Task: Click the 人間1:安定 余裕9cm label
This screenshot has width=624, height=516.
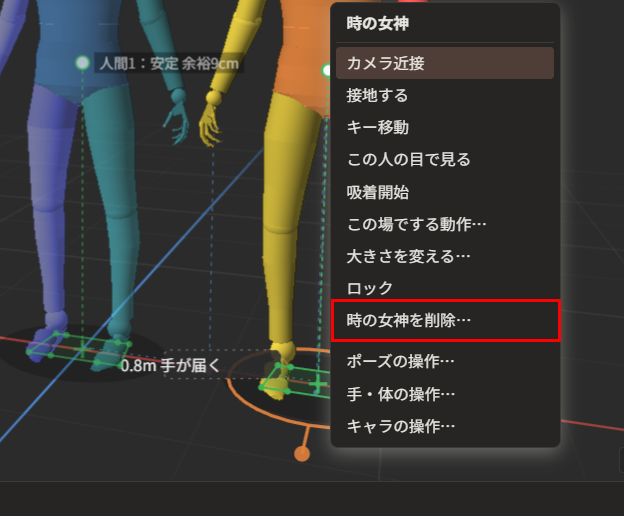Action: coord(169,63)
